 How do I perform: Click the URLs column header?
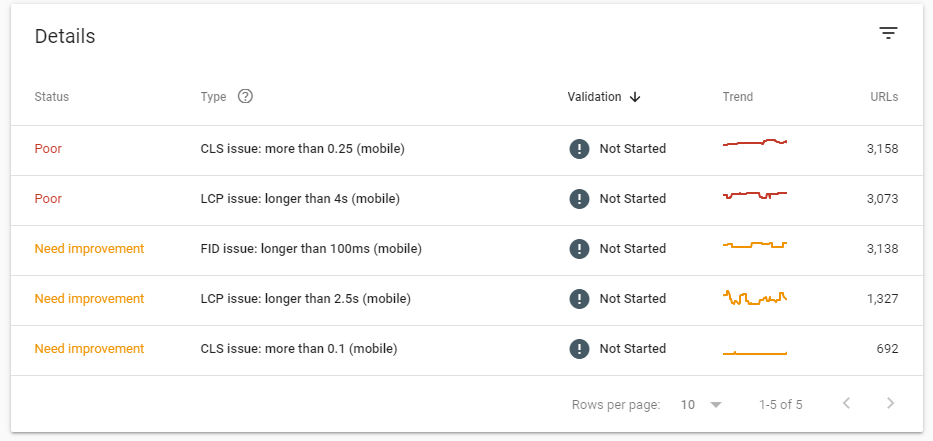click(x=884, y=97)
